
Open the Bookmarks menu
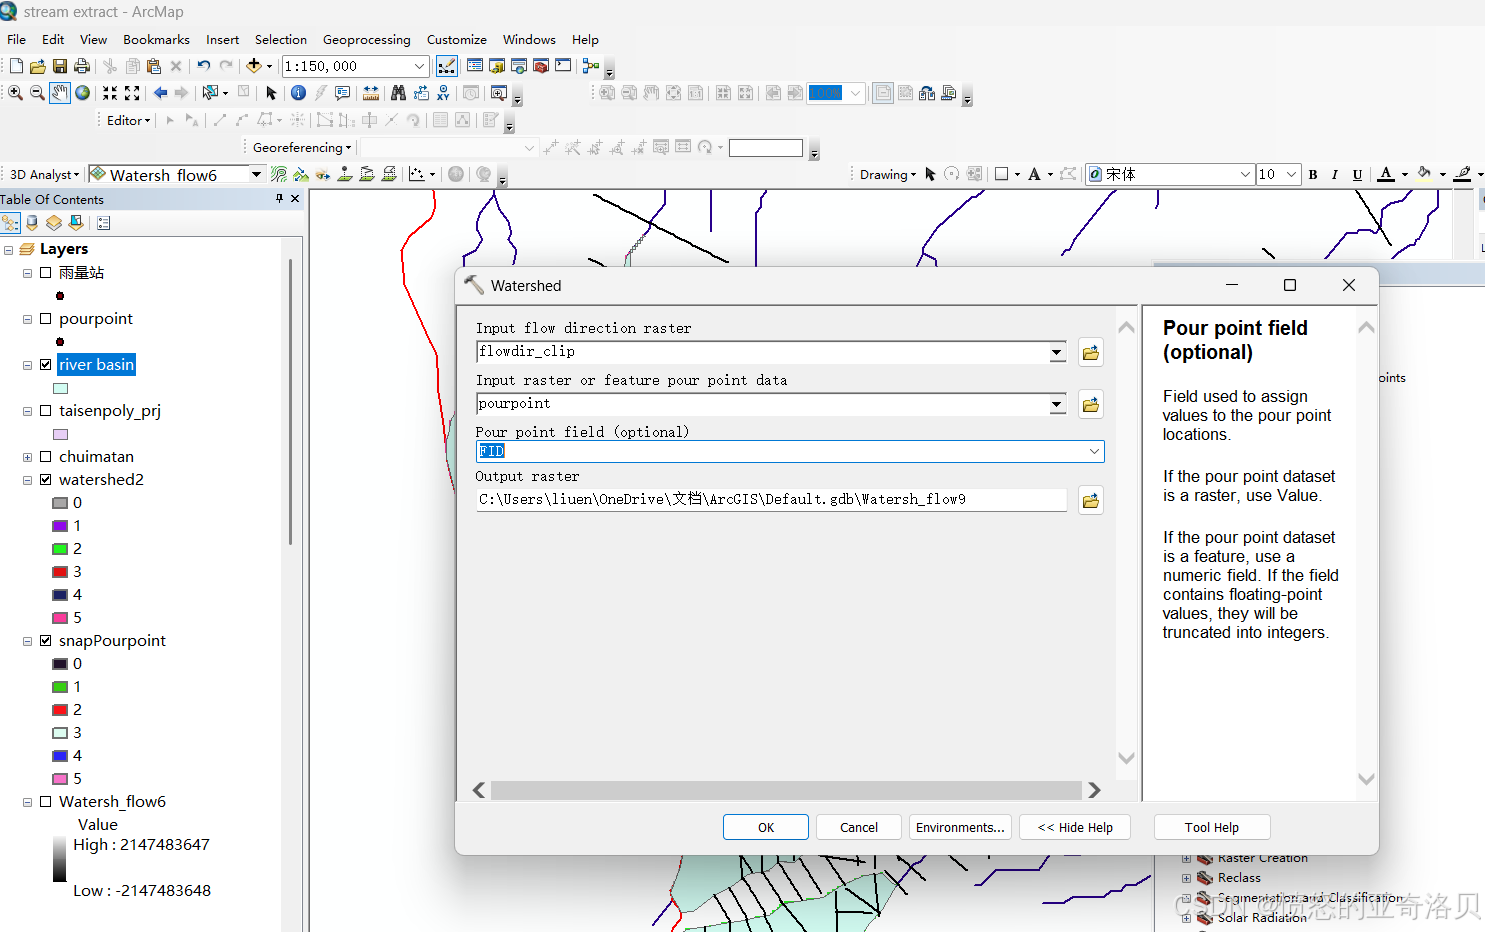tap(156, 39)
